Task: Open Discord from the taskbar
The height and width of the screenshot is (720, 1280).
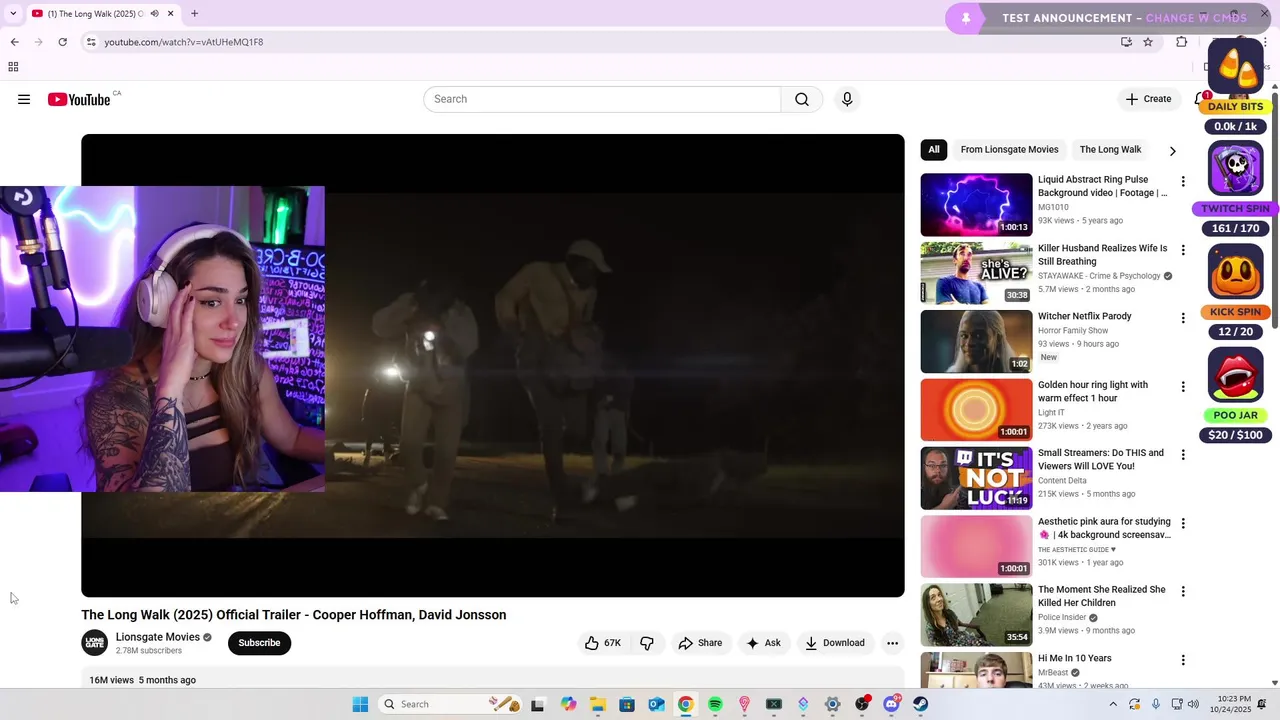Action: pyautogui.click(x=891, y=704)
